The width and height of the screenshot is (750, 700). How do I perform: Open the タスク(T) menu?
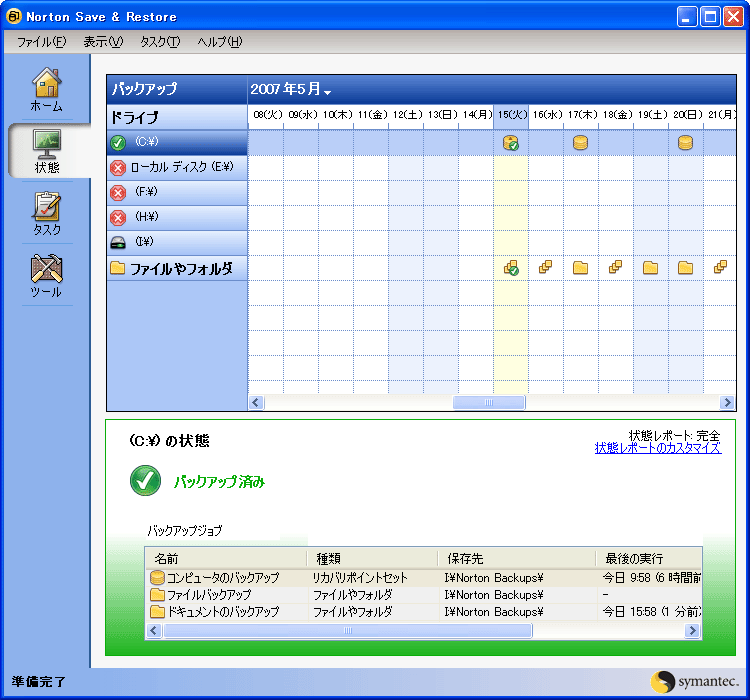(160, 42)
